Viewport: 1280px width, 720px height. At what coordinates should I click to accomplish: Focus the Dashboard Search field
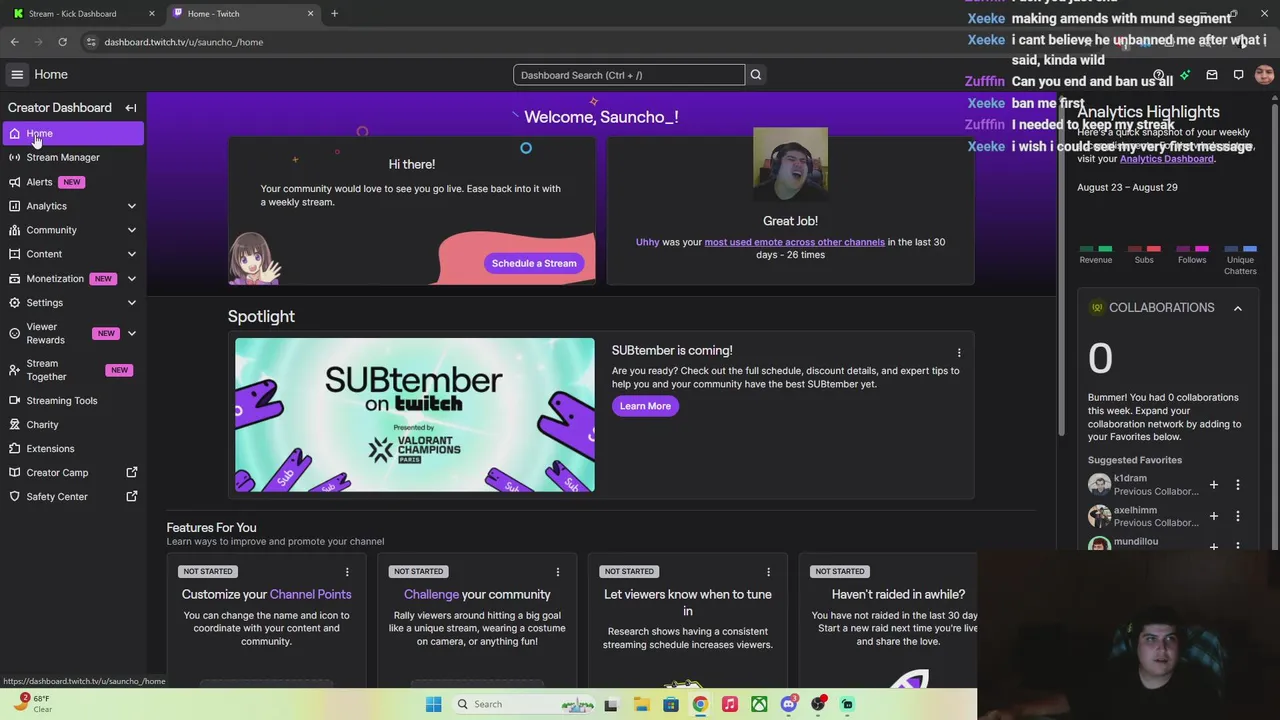(x=629, y=75)
